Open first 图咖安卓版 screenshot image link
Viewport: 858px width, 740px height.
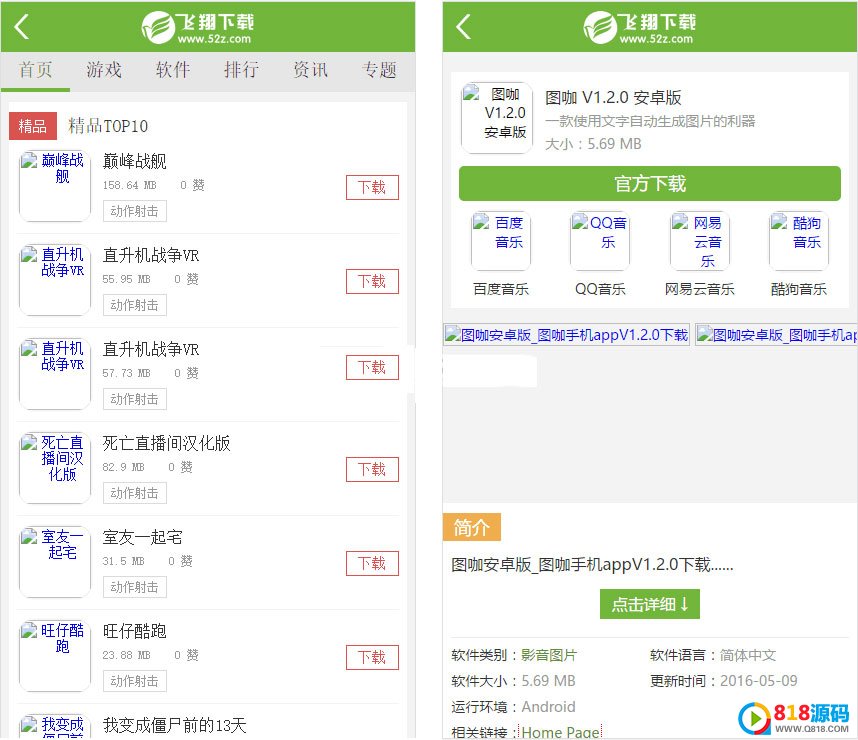(x=566, y=335)
